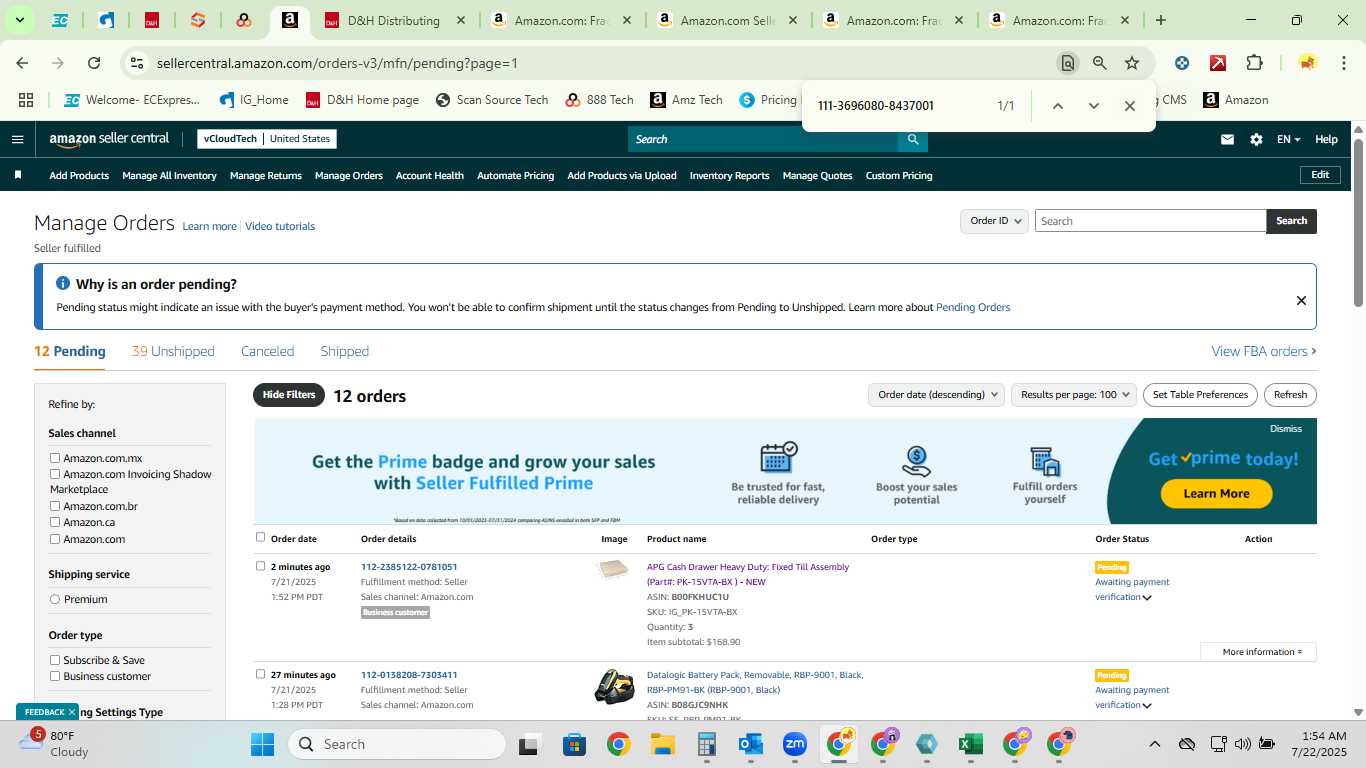Expand Awaiting payment verification for Datalogic order
Image resolution: width=1366 pixels, height=768 pixels.
click(1147, 706)
